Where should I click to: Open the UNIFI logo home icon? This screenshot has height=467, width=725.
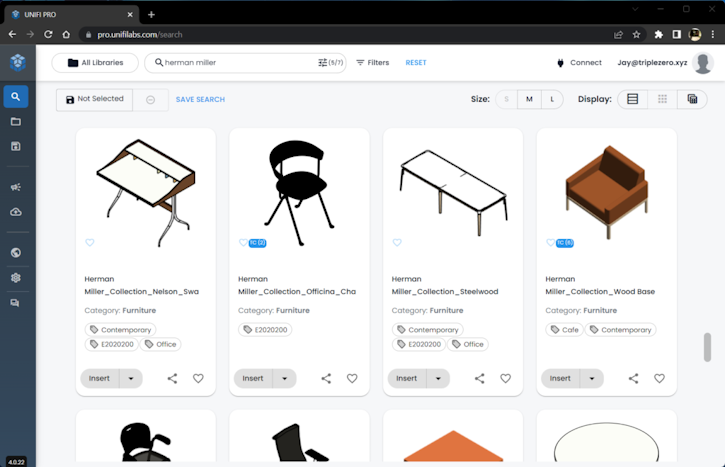click(18, 62)
